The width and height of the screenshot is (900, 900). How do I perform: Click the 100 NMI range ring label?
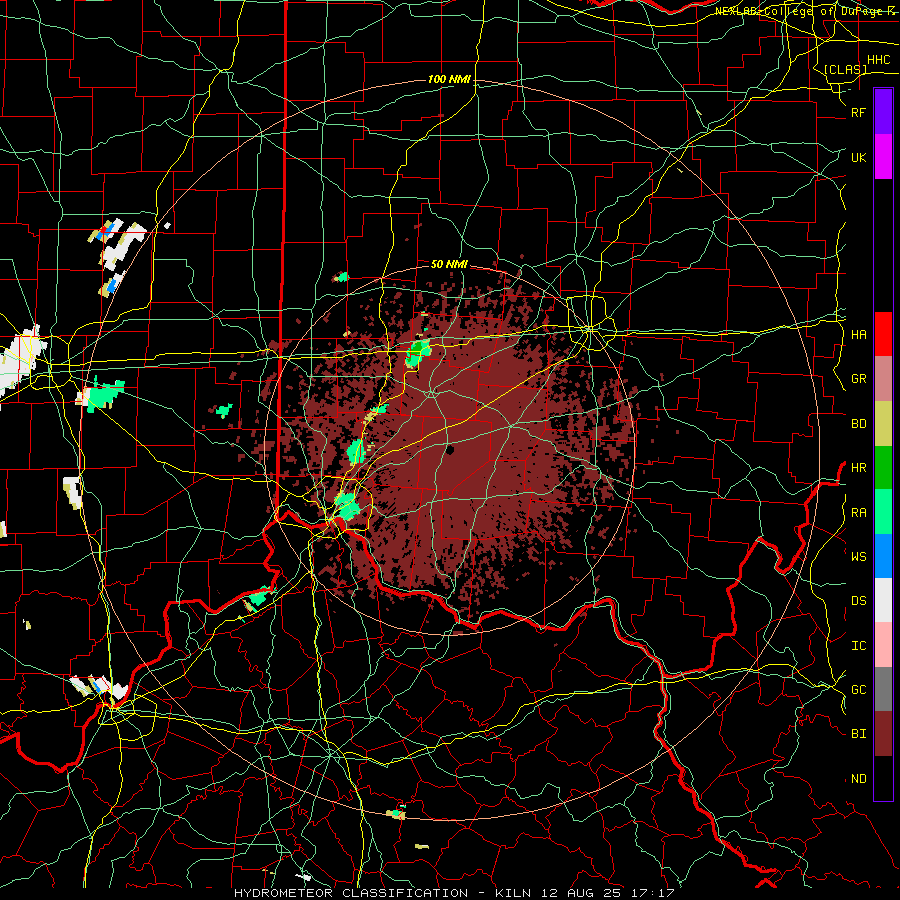coord(449,79)
